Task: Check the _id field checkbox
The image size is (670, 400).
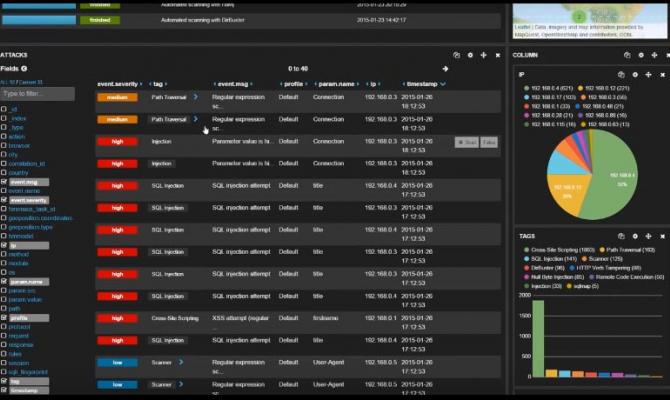Action: (x=4, y=109)
